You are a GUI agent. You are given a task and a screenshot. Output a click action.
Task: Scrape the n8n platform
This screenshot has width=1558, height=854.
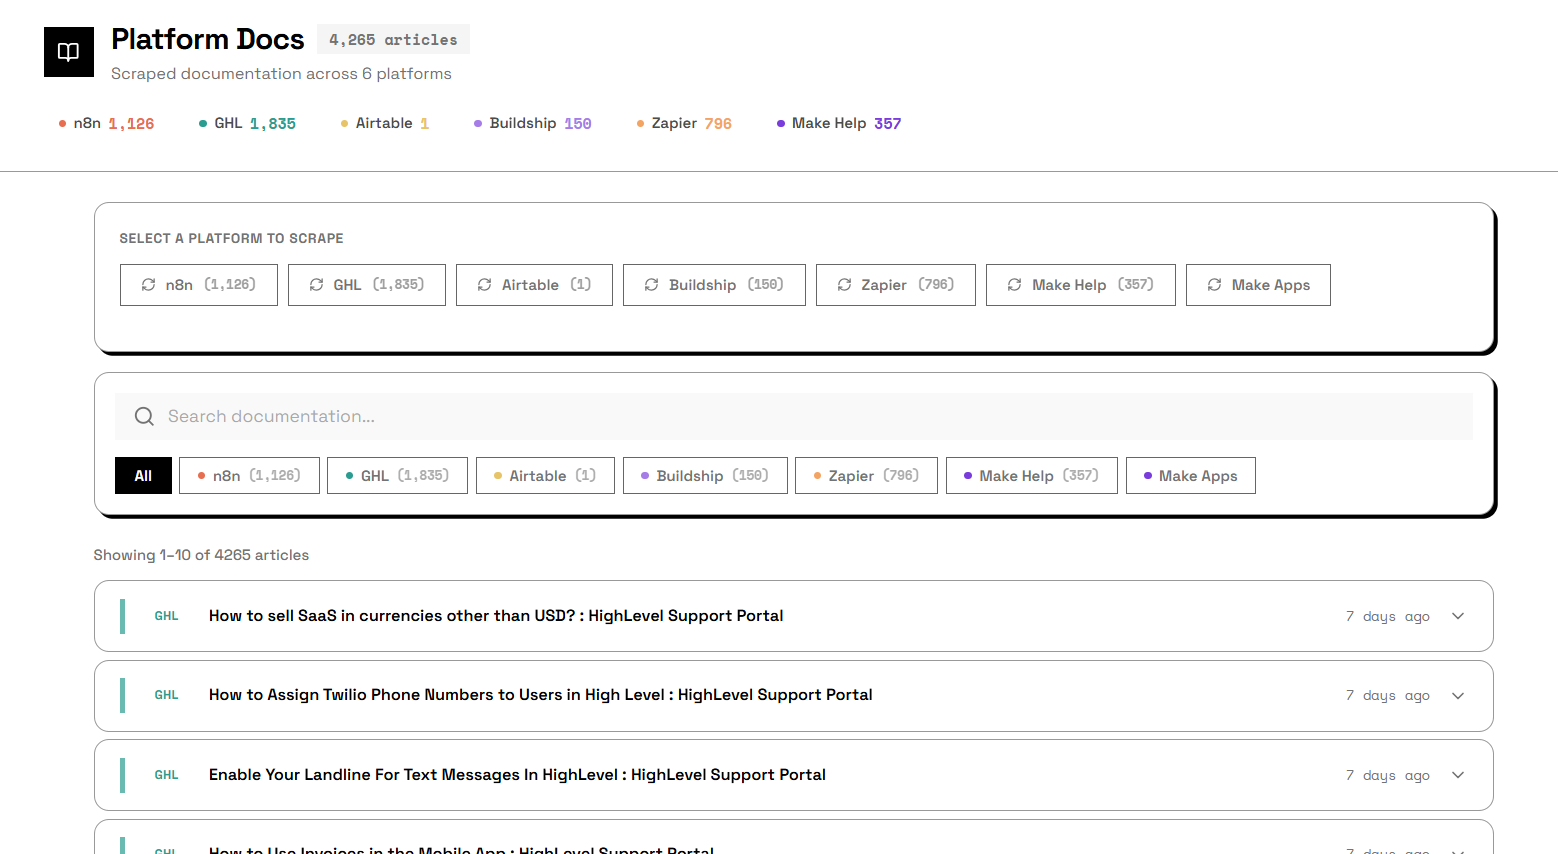pyautogui.click(x=199, y=285)
